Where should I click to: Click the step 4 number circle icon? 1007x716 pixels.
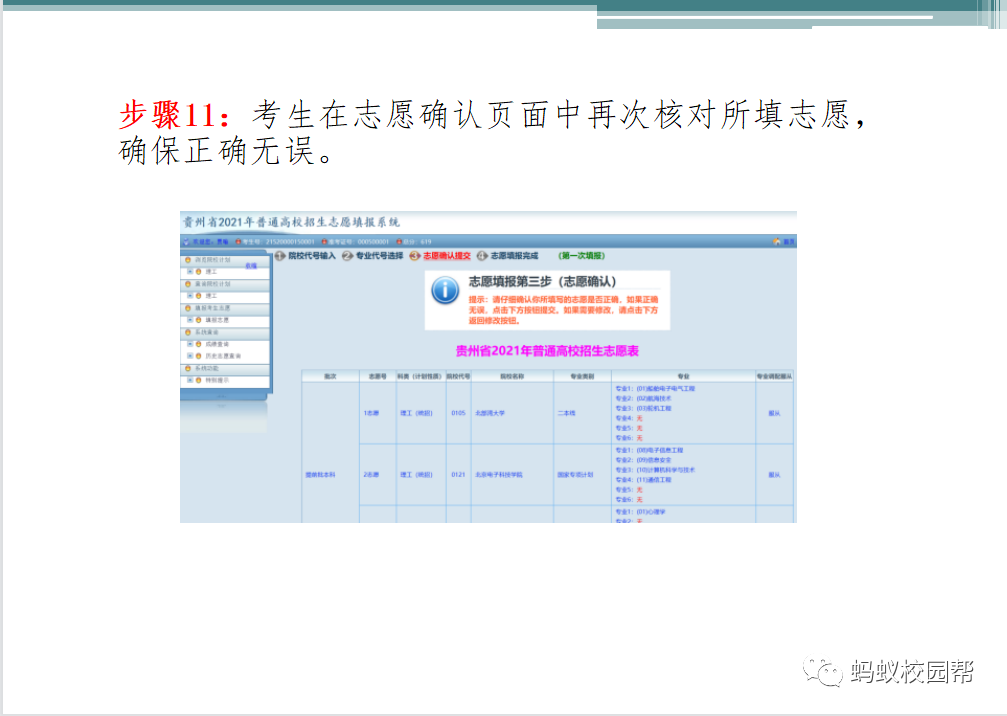click(x=482, y=256)
